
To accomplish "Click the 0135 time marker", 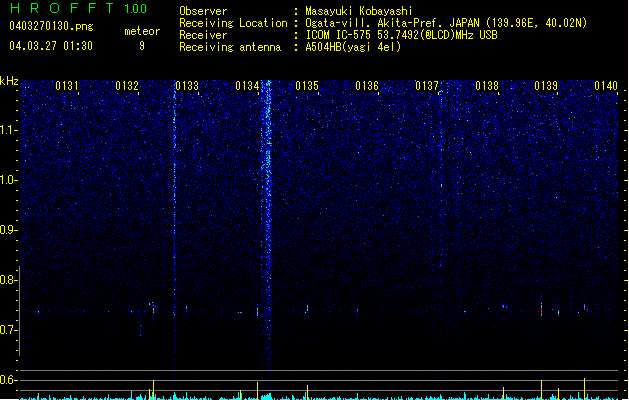I will 307,86.
